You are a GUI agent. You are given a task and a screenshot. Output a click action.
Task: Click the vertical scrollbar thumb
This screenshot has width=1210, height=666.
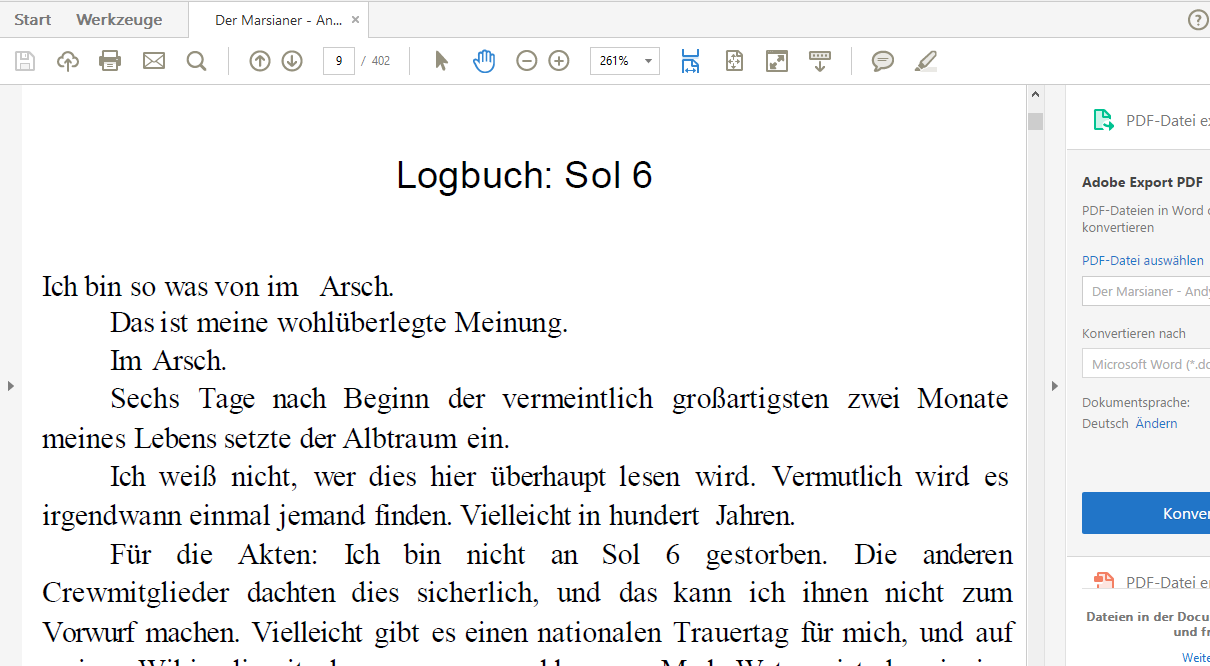(1035, 122)
